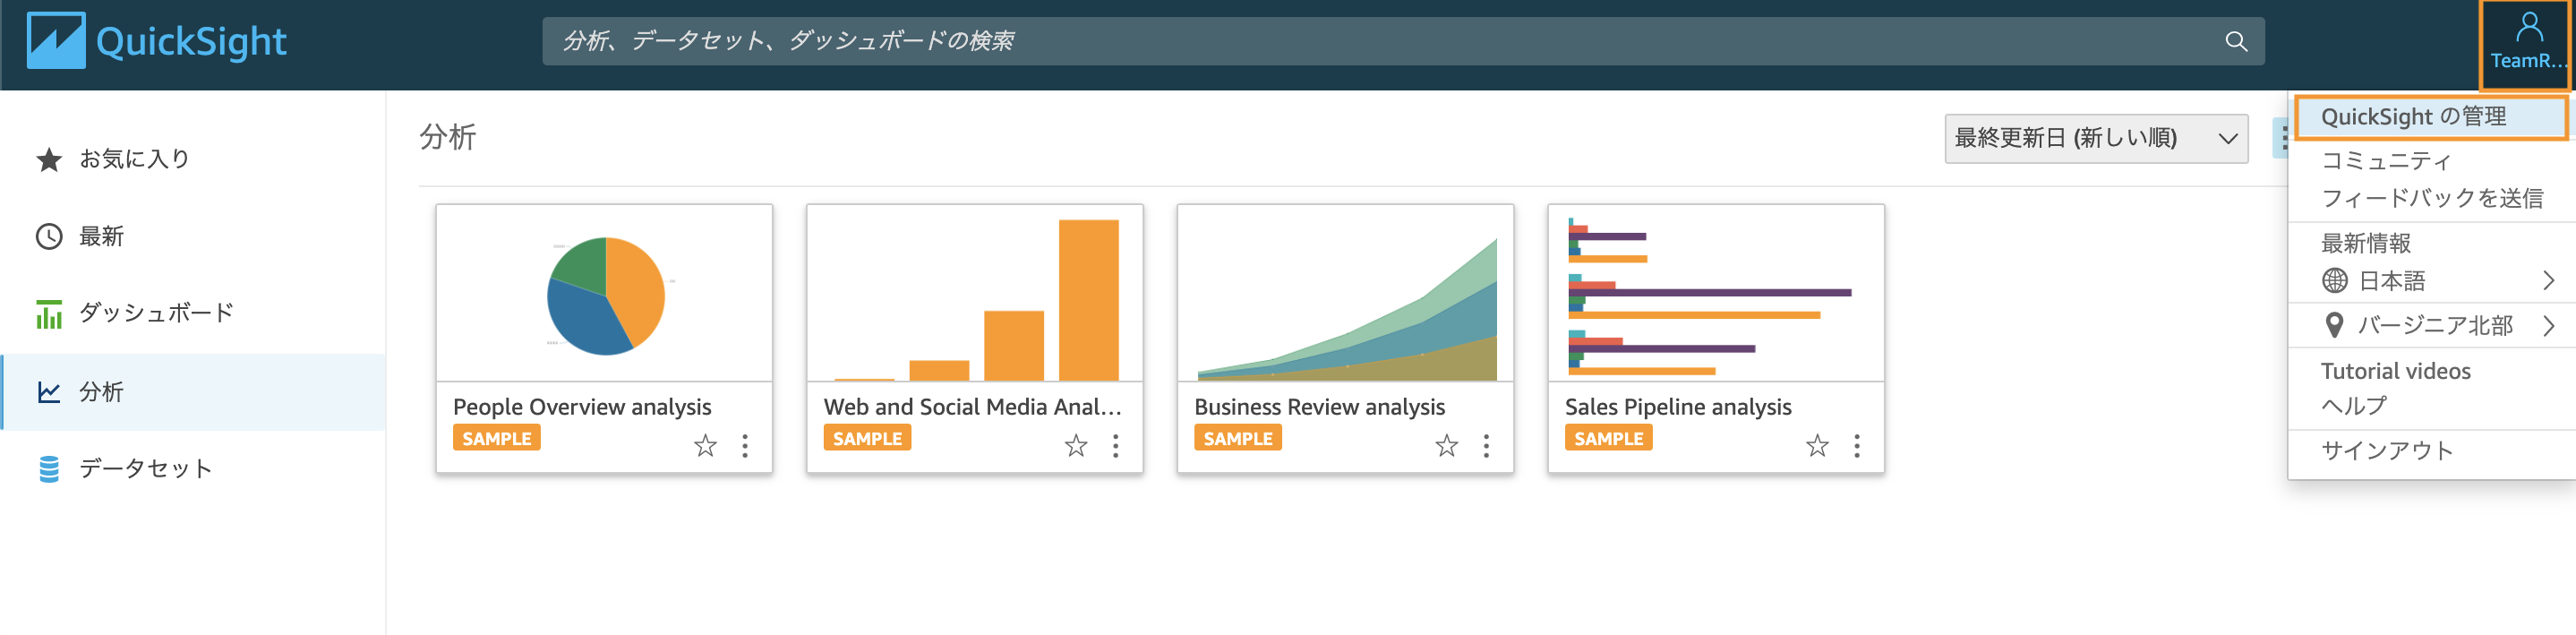Click the search magnifier icon
The height and width of the screenshot is (635, 2576).
[2236, 41]
